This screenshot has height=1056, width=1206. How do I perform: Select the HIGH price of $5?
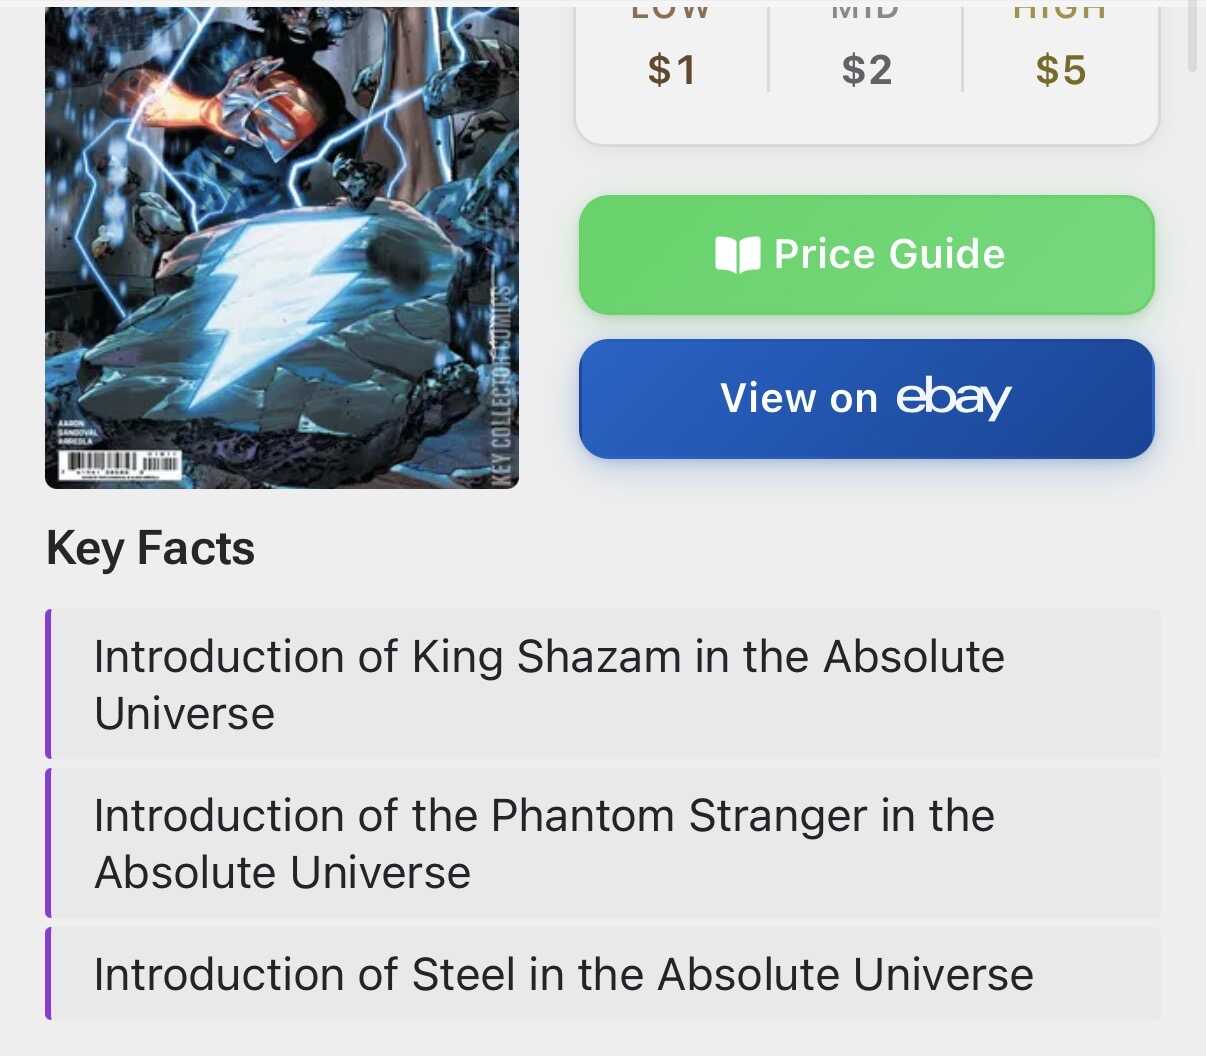1060,70
